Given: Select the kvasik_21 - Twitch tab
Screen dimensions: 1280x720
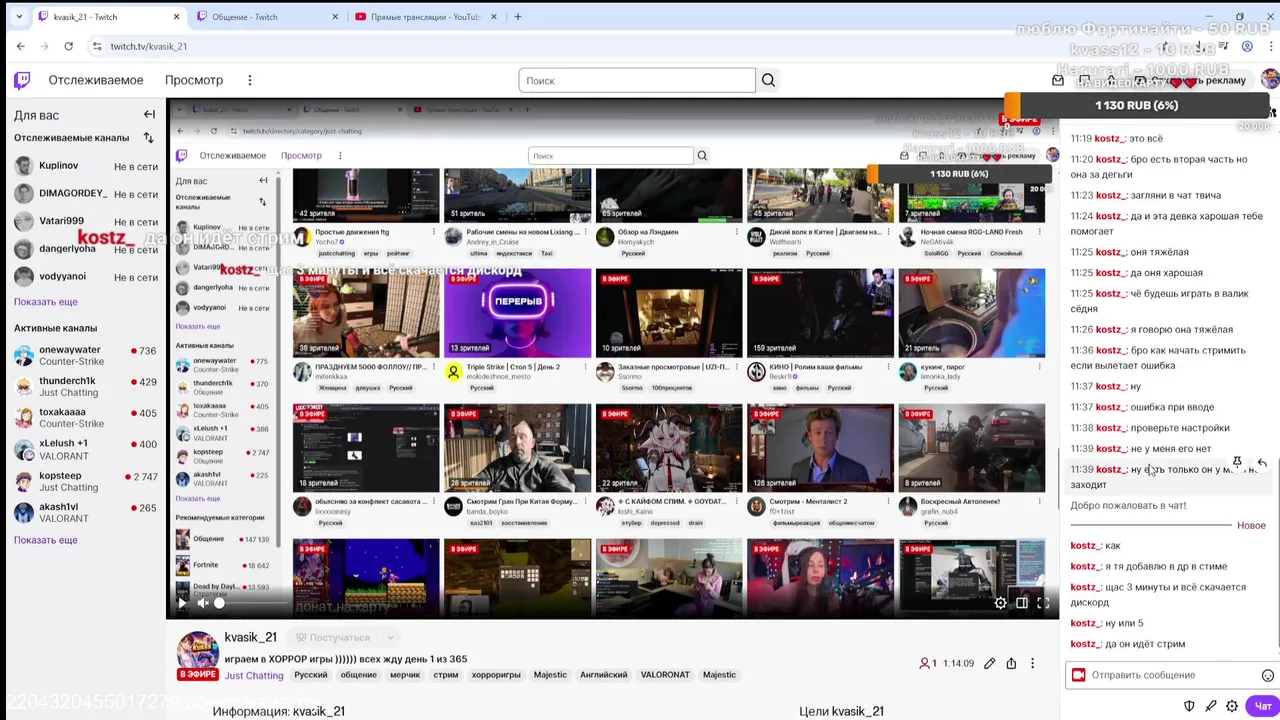Looking at the screenshot, I should (108, 17).
